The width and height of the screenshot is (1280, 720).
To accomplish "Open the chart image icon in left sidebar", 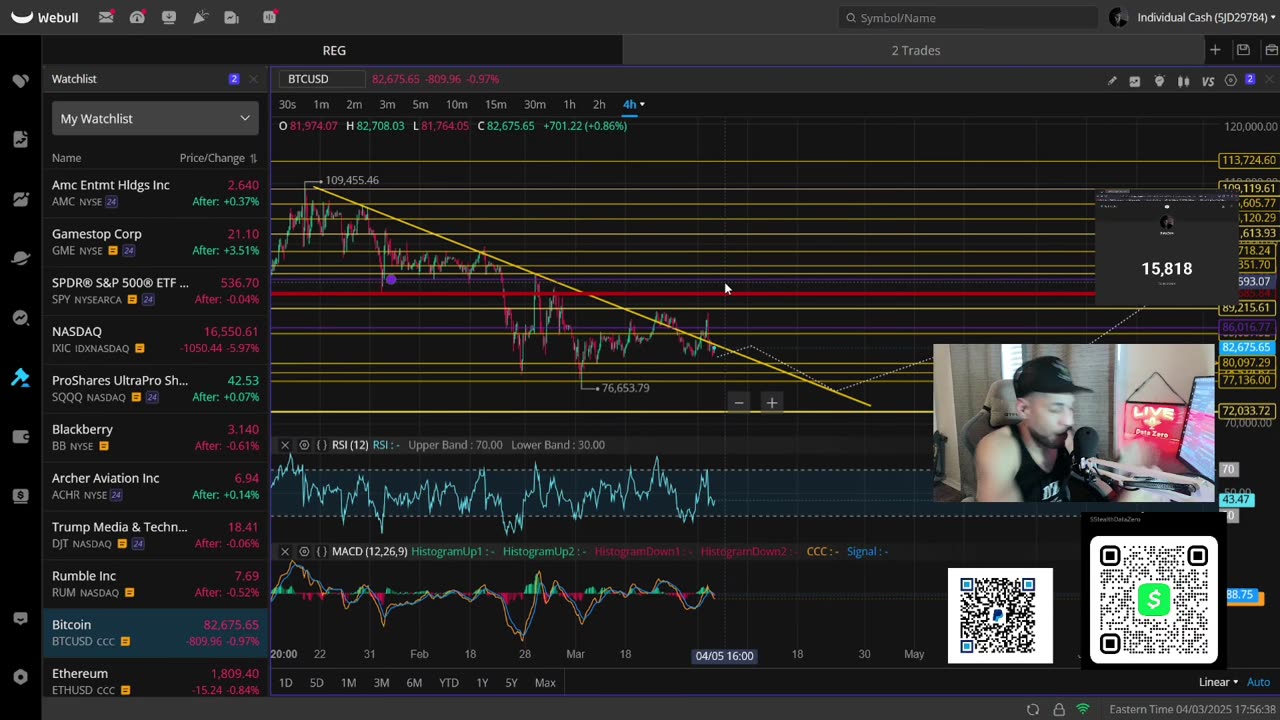I will (x=20, y=199).
